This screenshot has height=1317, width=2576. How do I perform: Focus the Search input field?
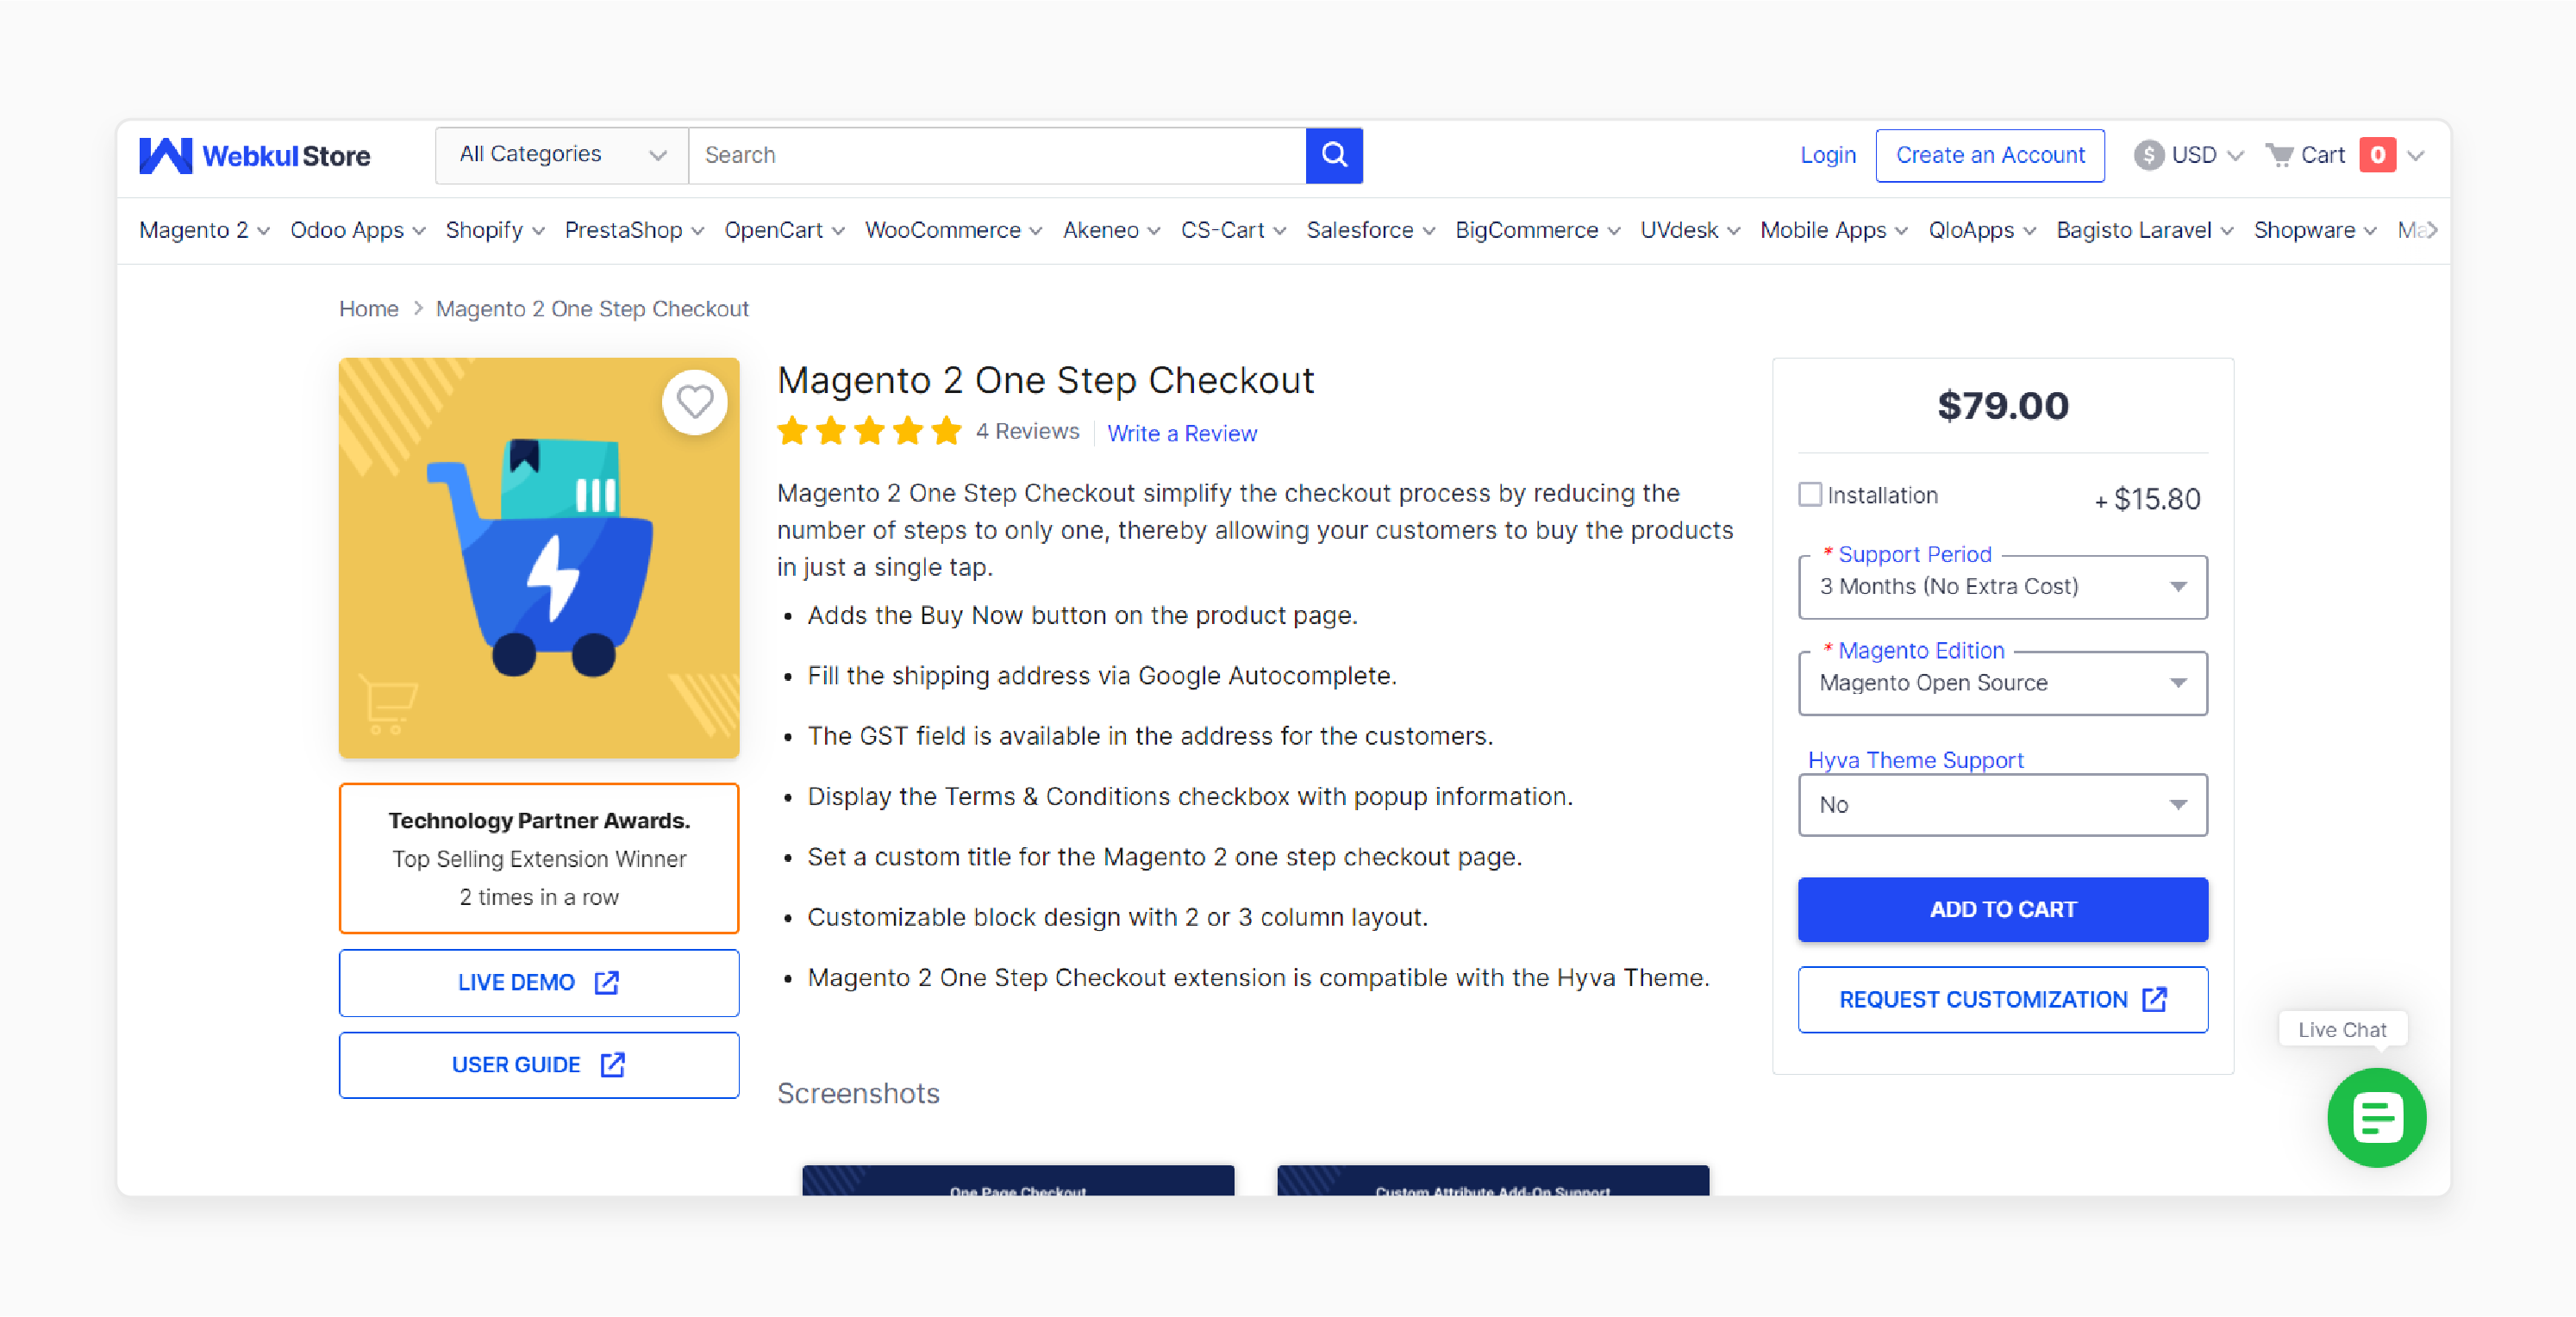point(996,155)
